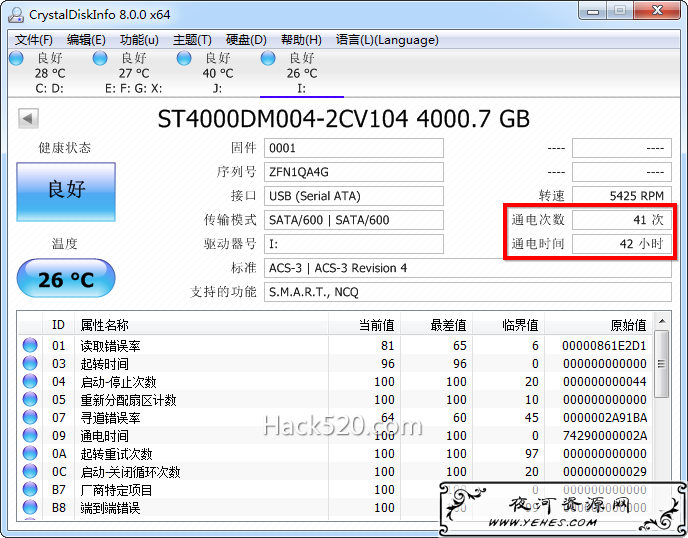Image resolution: width=688 pixels, height=538 pixels.
Task: Open the 文件(F) menu
Action: click(x=34, y=40)
